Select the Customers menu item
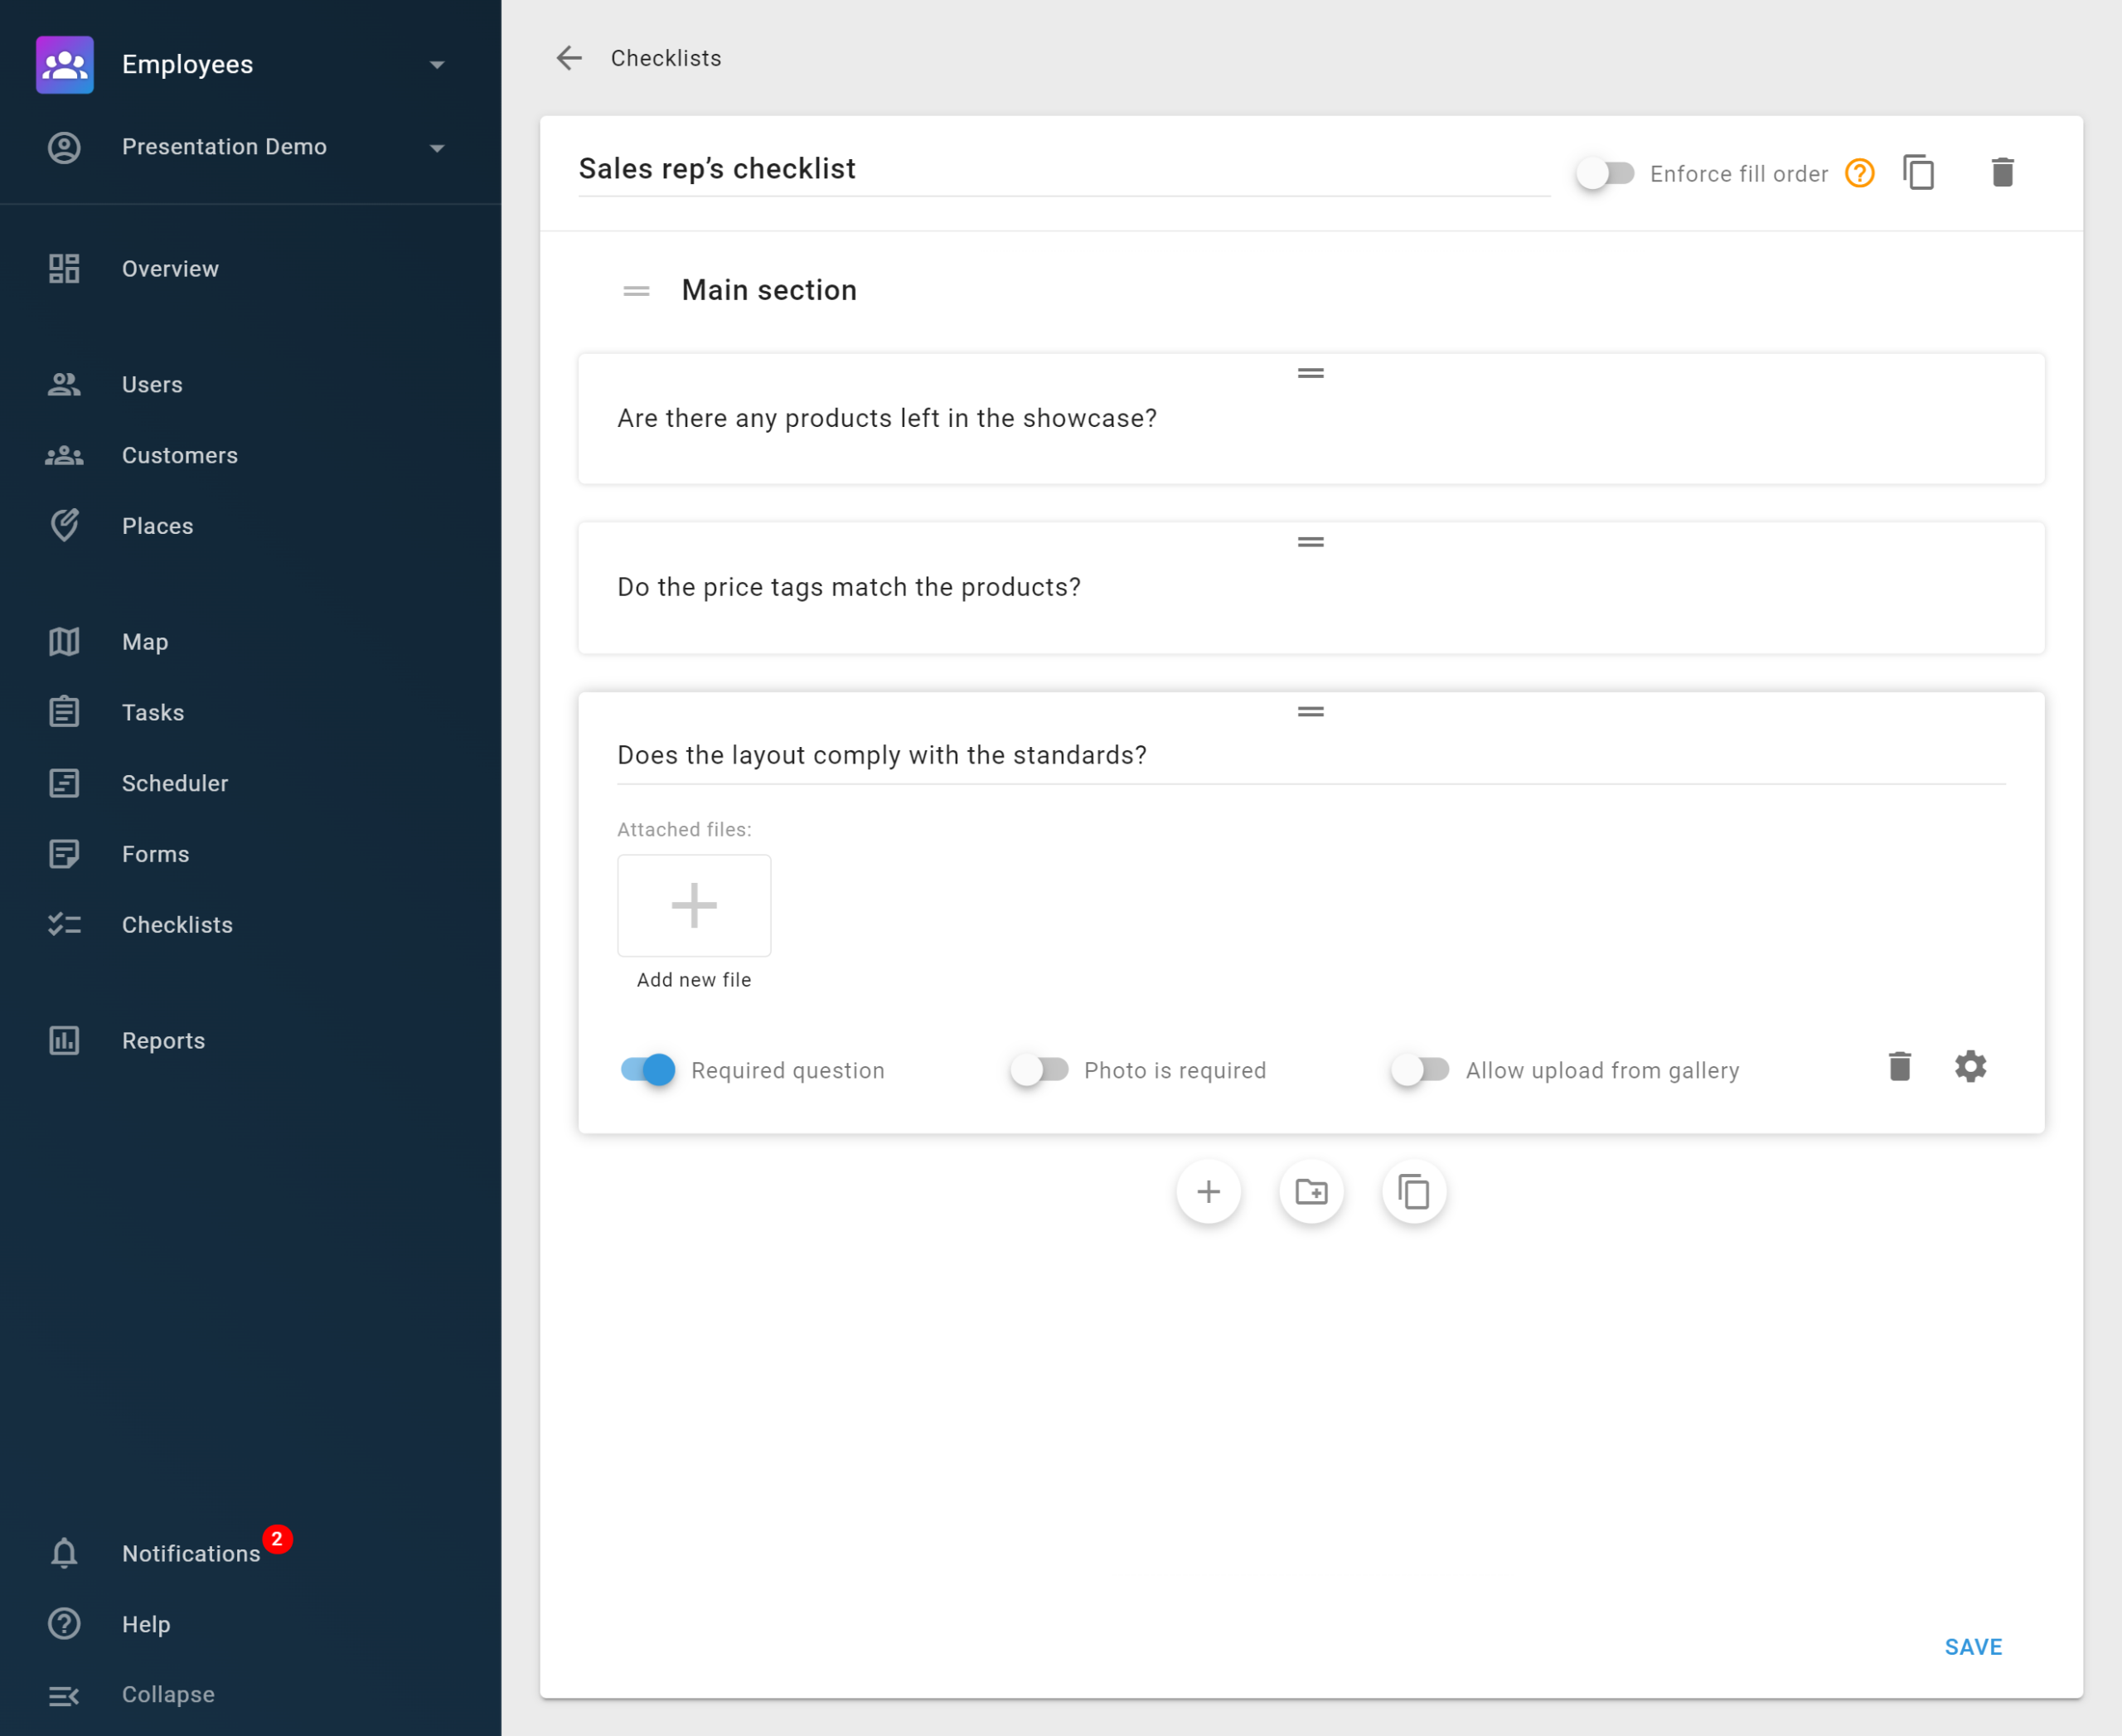The height and width of the screenshot is (1736, 2122). (x=180, y=454)
